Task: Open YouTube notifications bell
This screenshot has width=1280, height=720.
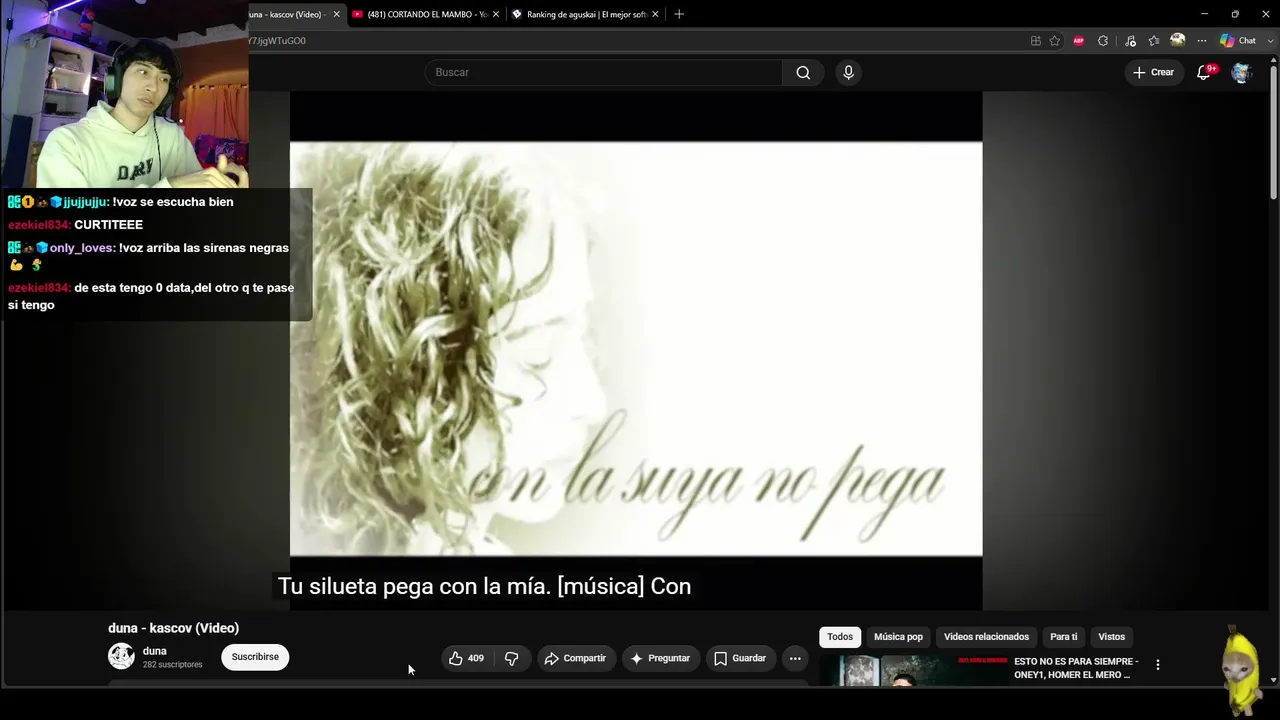Action: (1205, 72)
